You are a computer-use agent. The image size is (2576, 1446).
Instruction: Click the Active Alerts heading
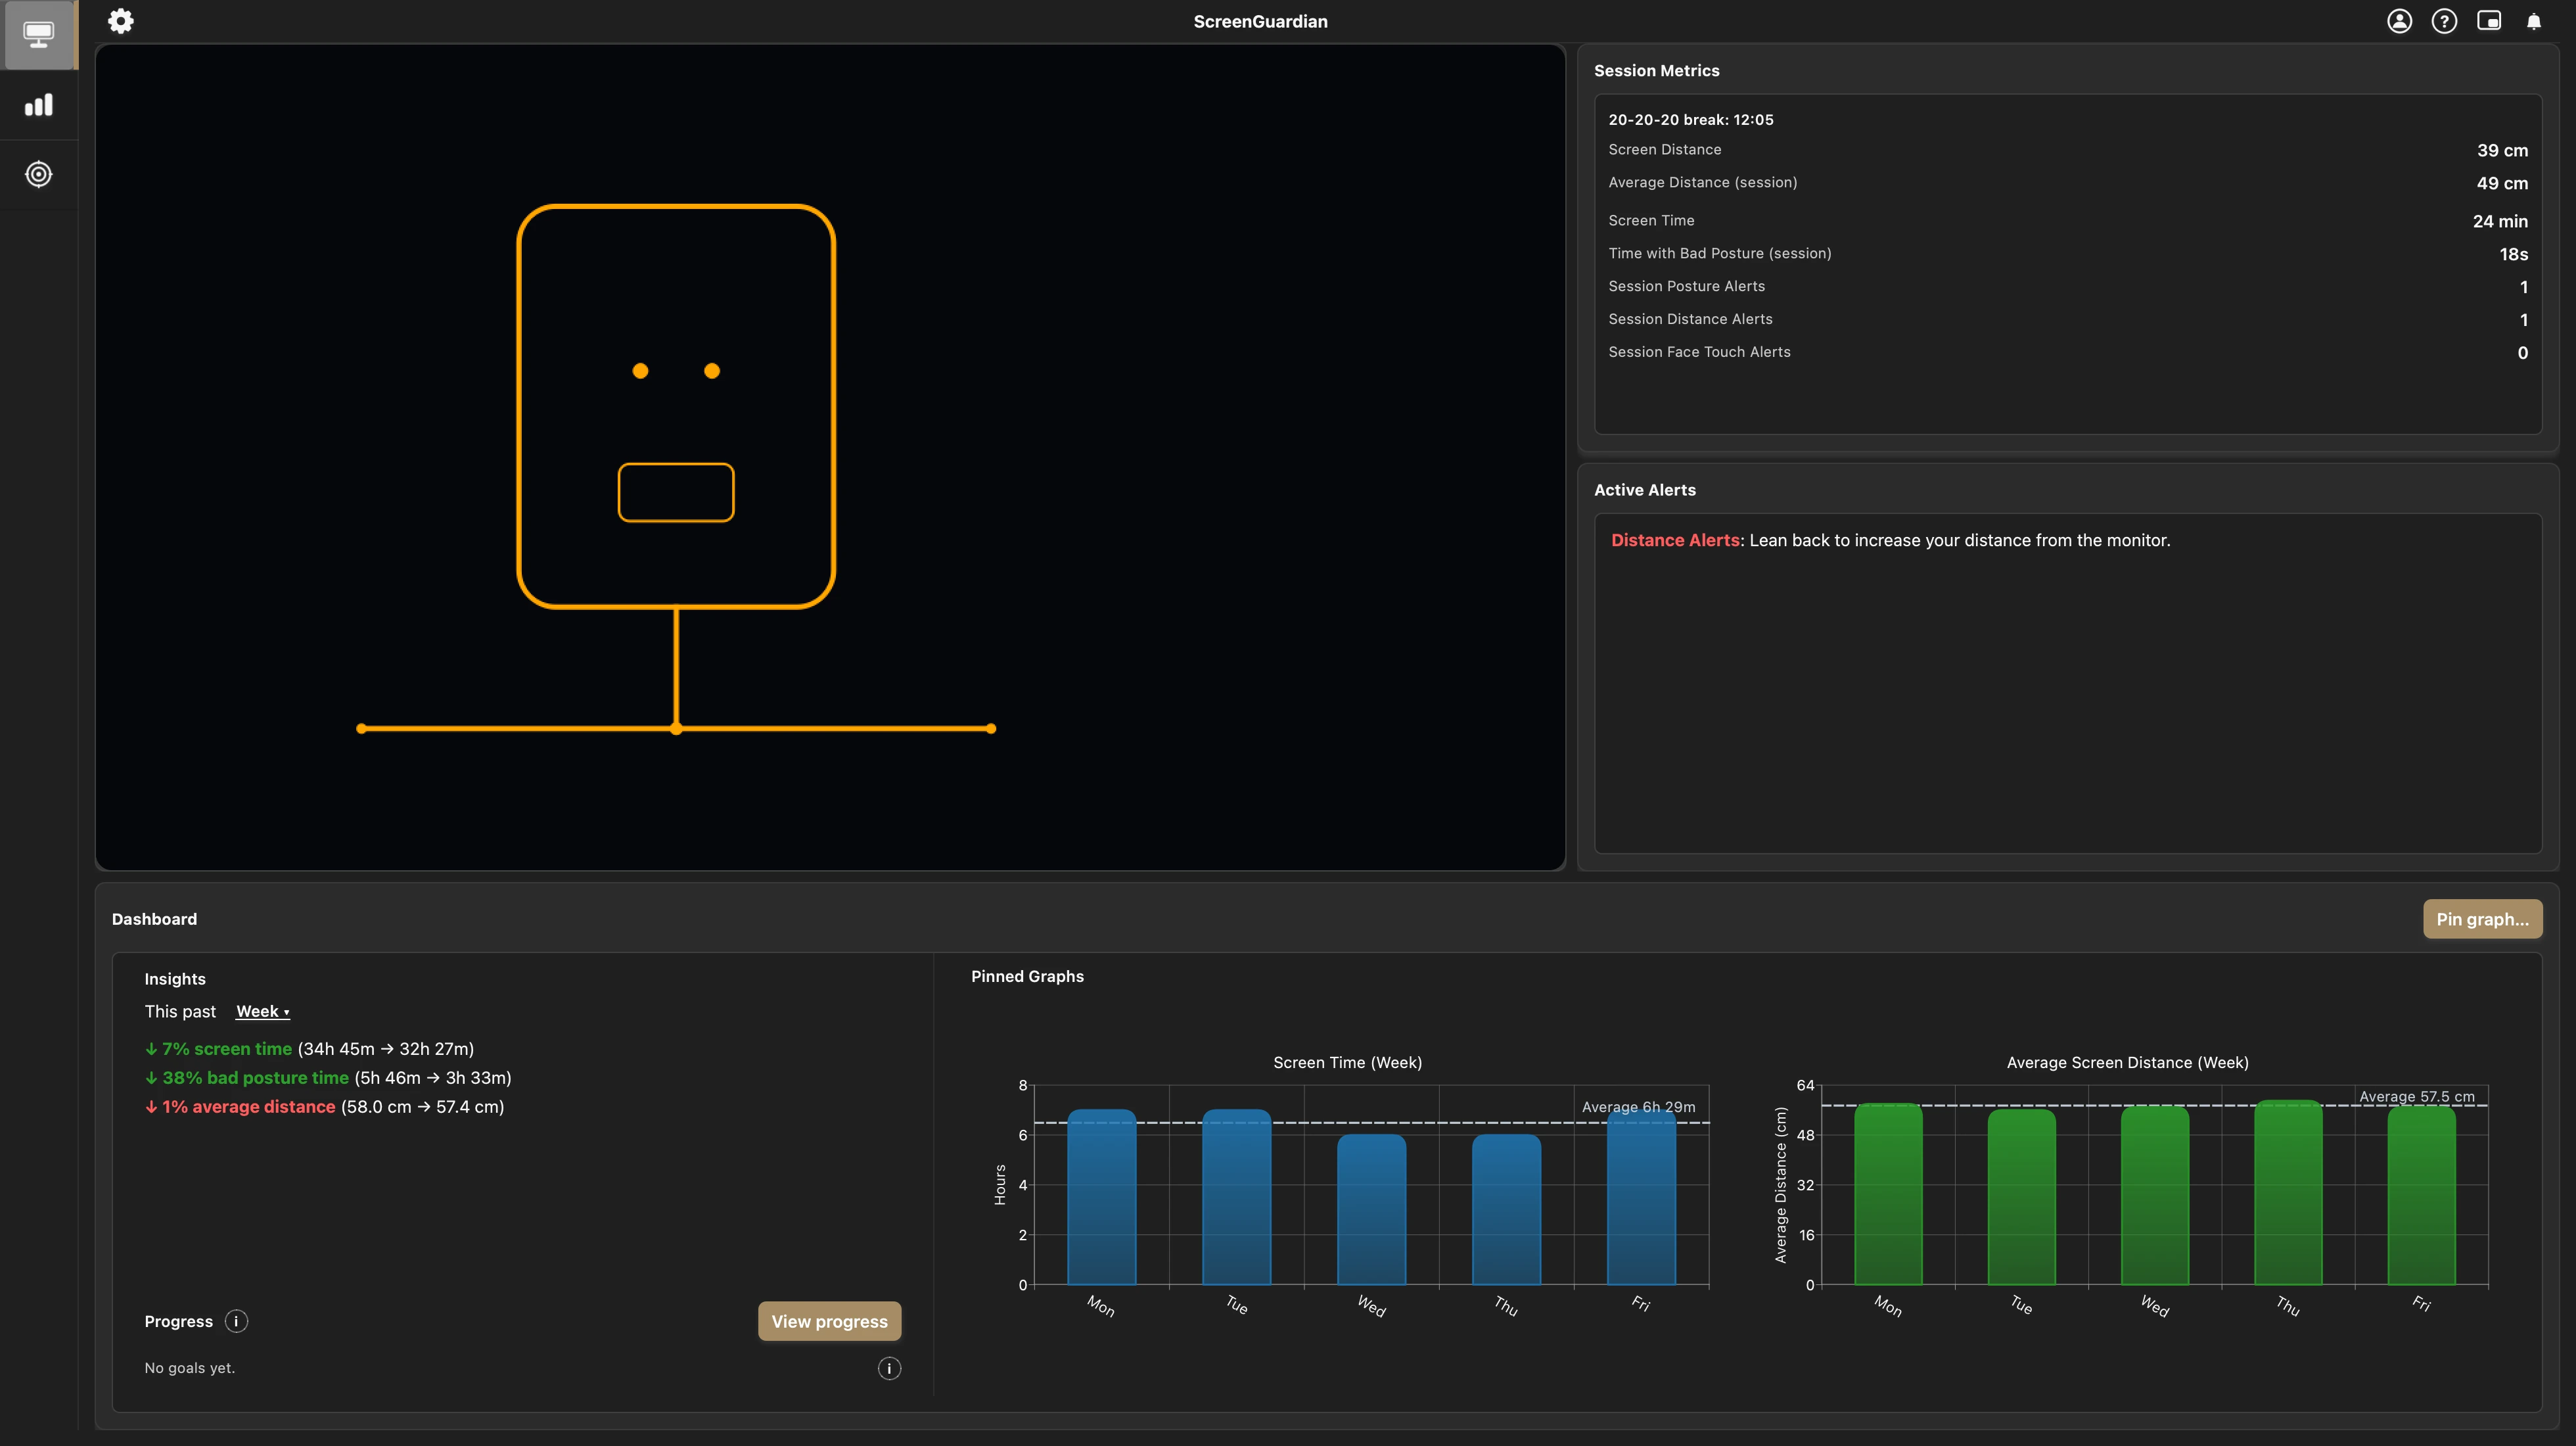1644,490
